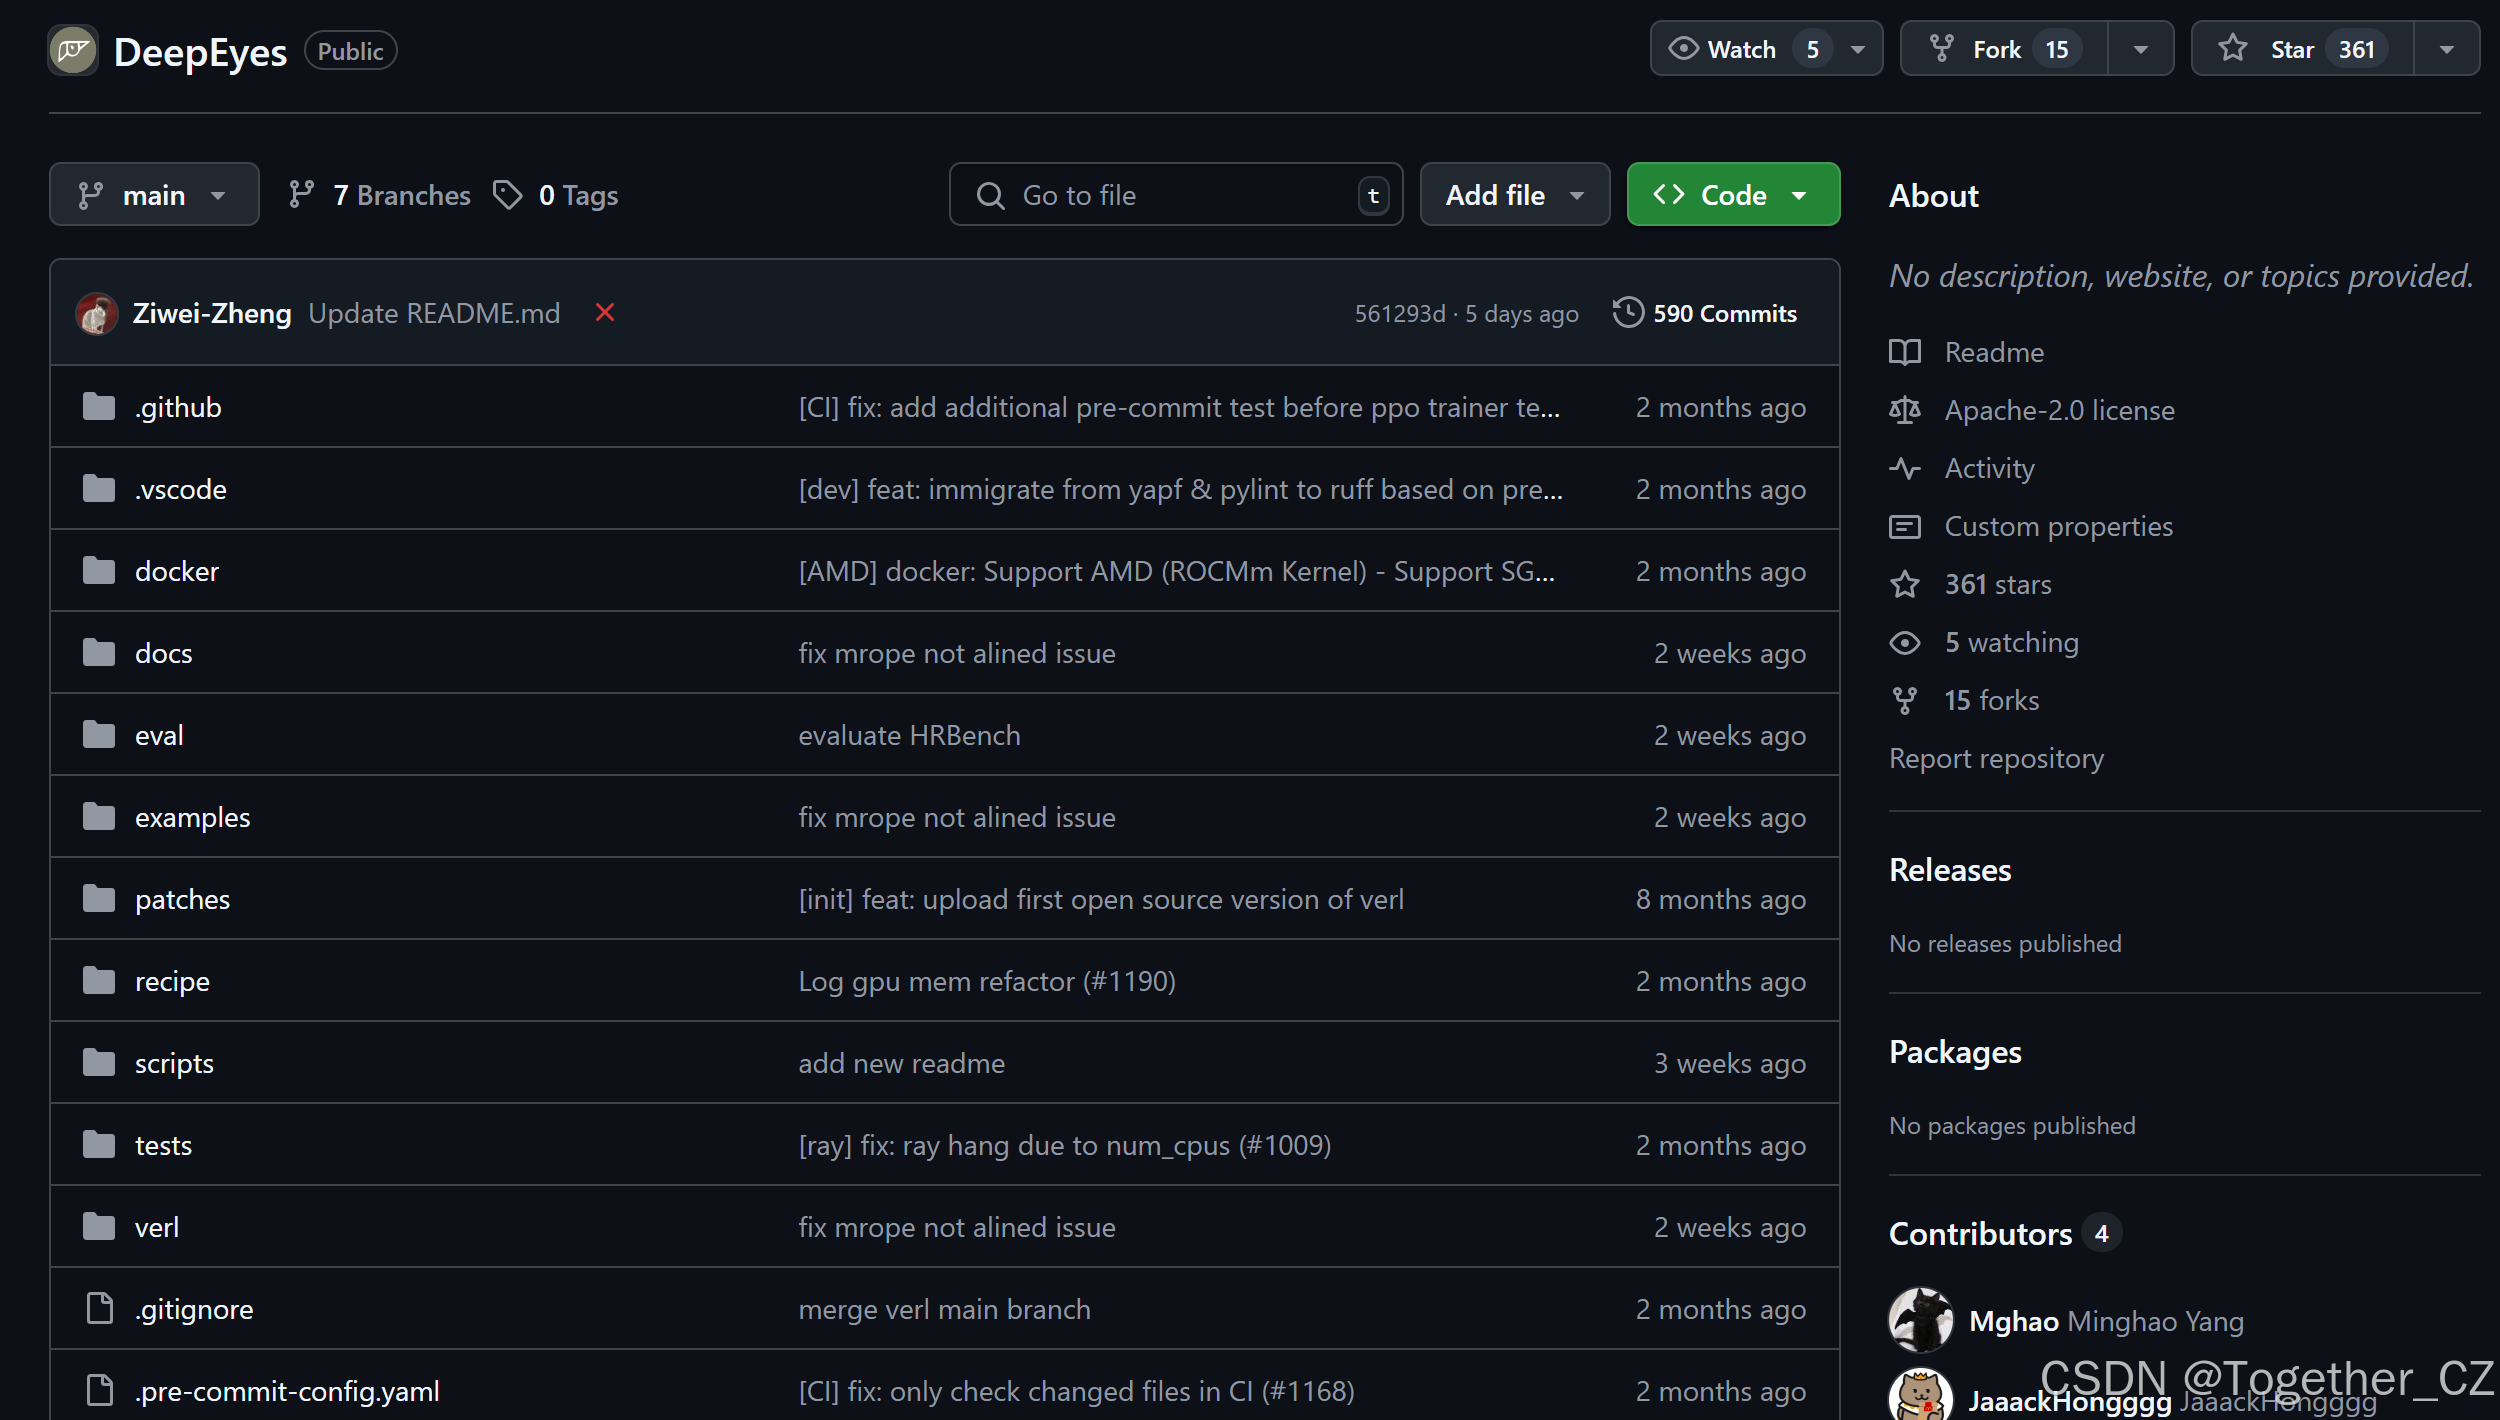Click the Report repository link
Screen dimensions: 2500x1420
[1996, 758]
